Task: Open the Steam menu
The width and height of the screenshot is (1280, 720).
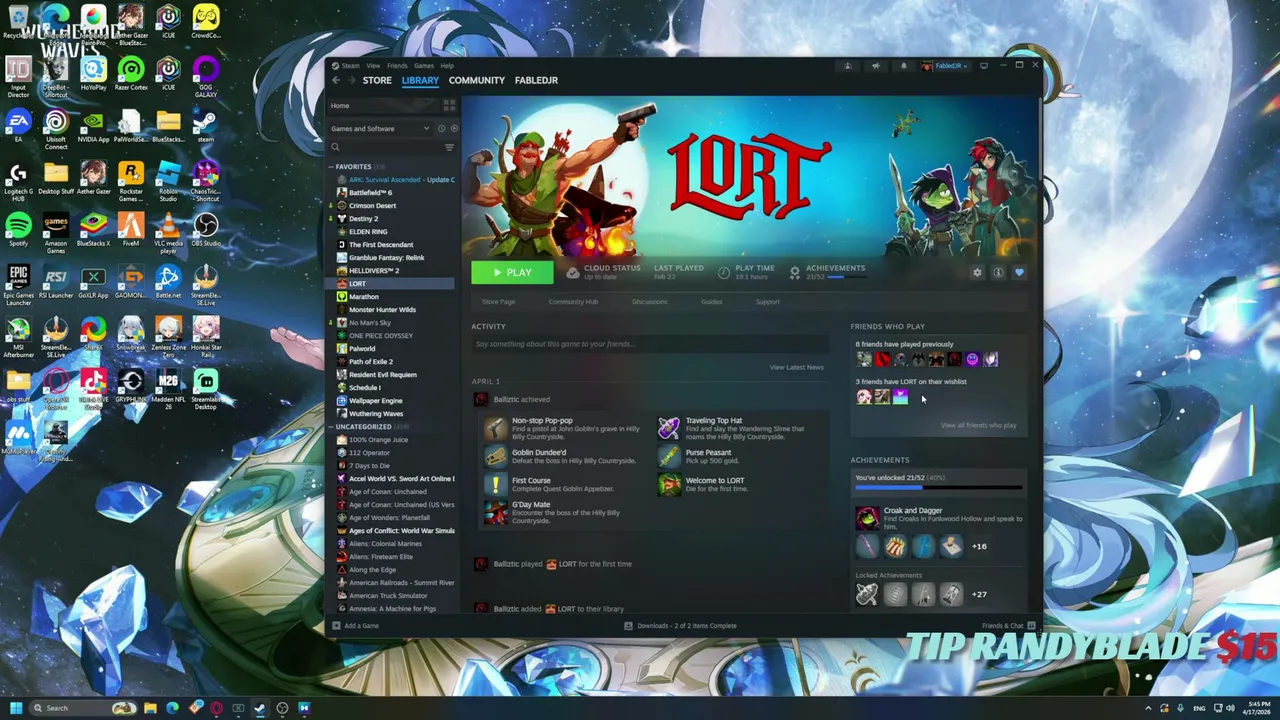Action: point(350,66)
